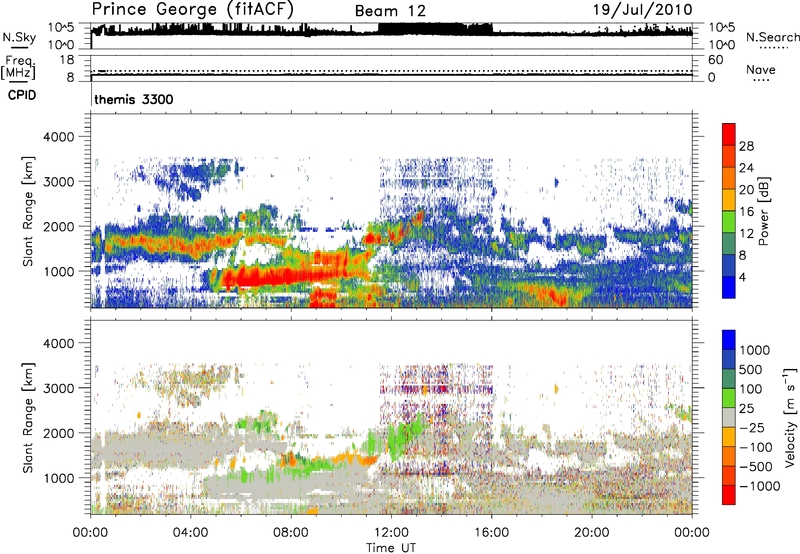Click the 'Freq. [MHz]' axis label
This screenshot has width=800, height=554.
(18, 67)
